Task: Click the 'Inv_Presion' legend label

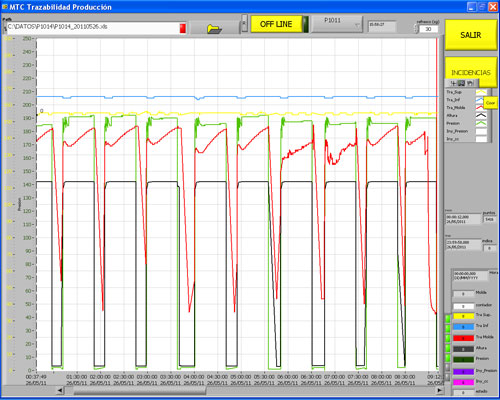Action: point(457,131)
